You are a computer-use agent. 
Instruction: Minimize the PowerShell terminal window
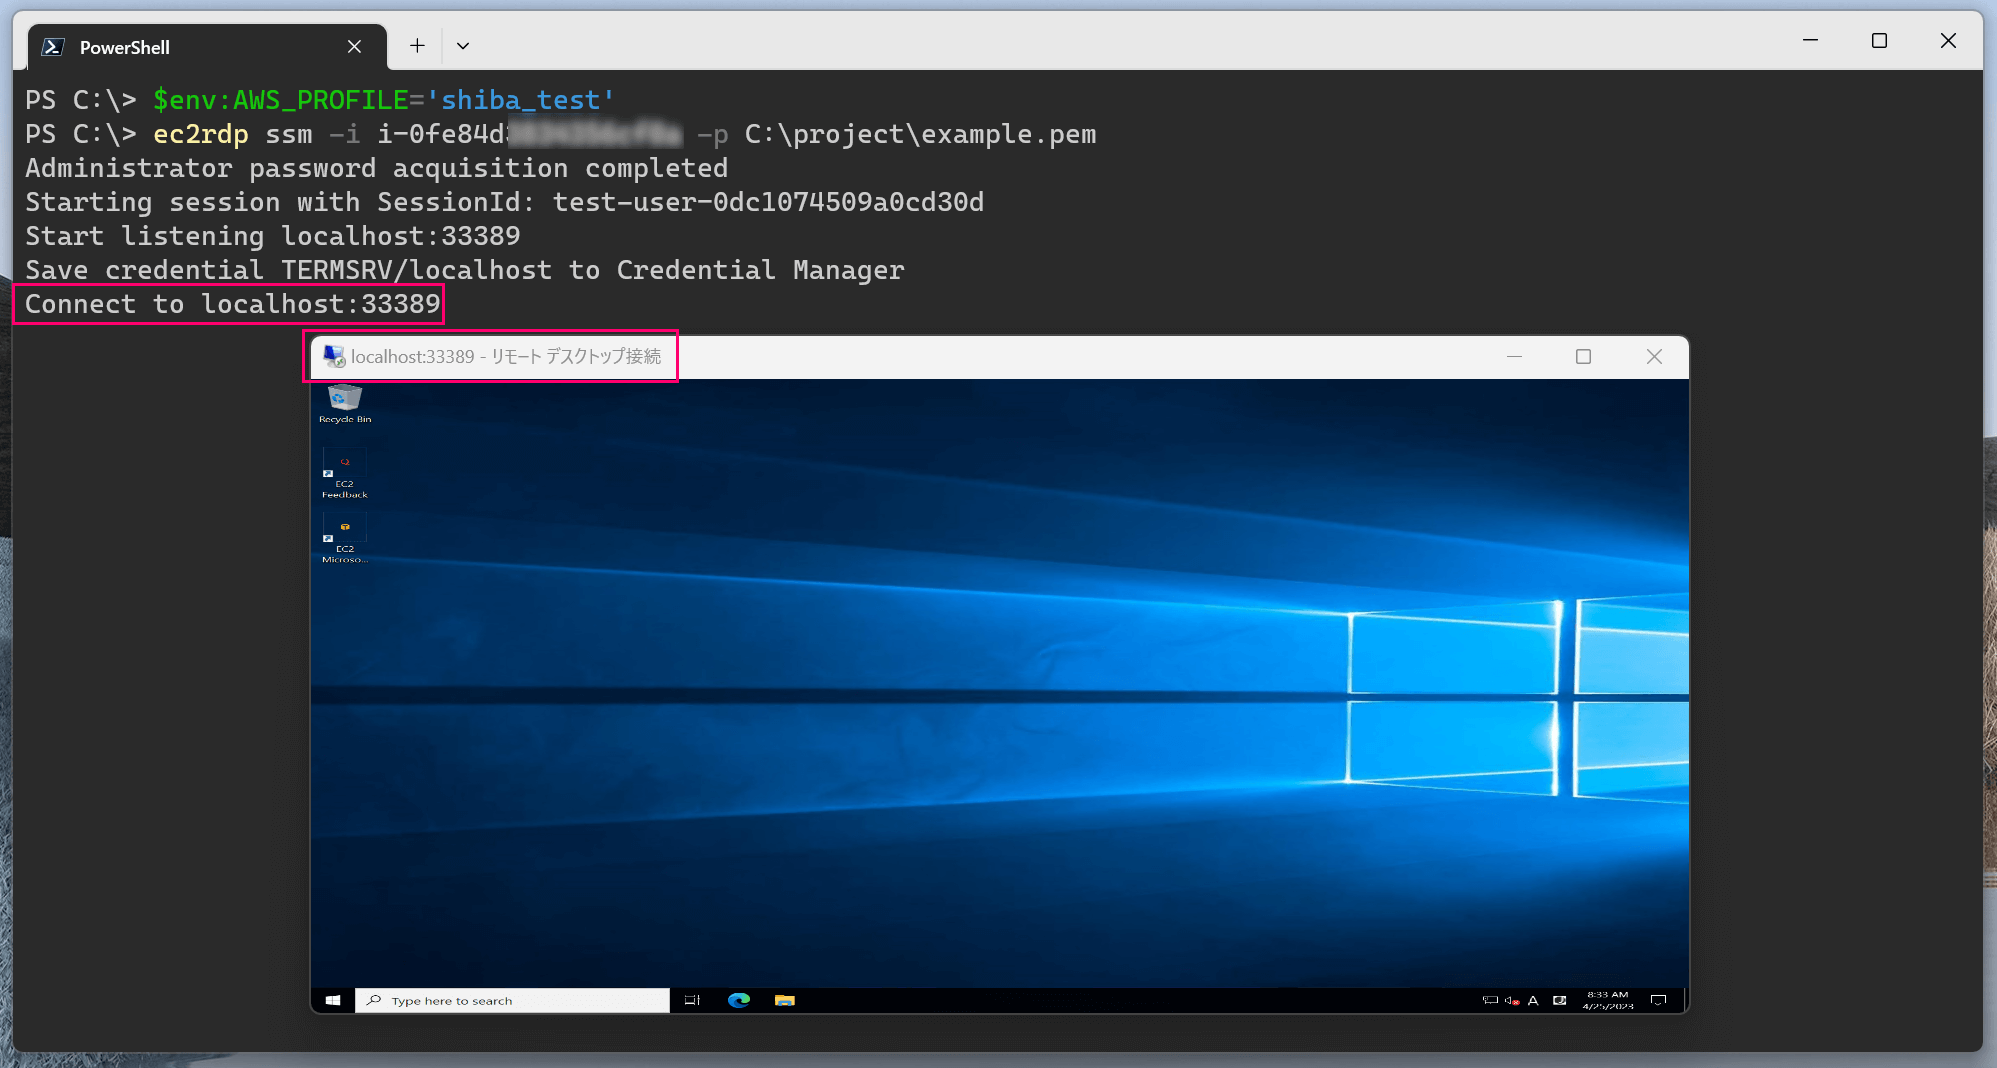click(1810, 41)
